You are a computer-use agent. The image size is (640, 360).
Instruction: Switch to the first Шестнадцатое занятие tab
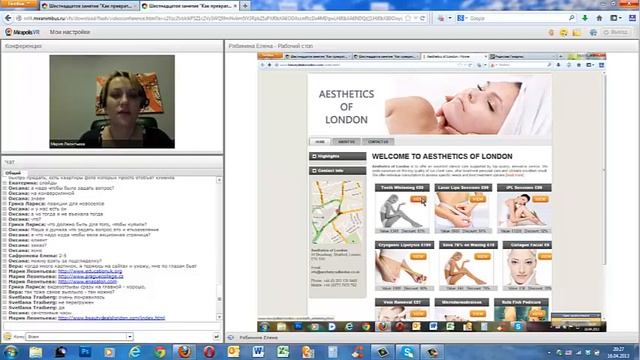pyautogui.click(x=89, y=6)
